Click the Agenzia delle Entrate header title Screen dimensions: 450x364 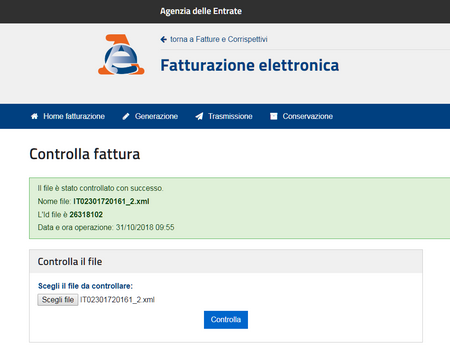pyautogui.click(x=201, y=11)
